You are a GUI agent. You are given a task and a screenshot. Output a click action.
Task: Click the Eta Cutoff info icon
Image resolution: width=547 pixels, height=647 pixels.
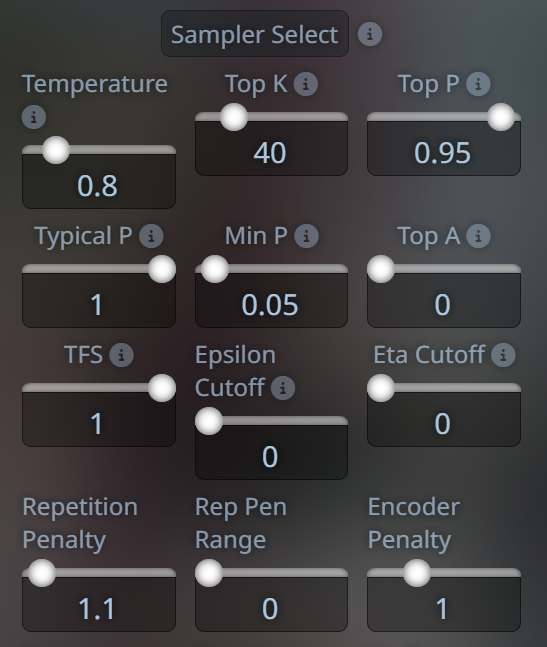pos(503,355)
